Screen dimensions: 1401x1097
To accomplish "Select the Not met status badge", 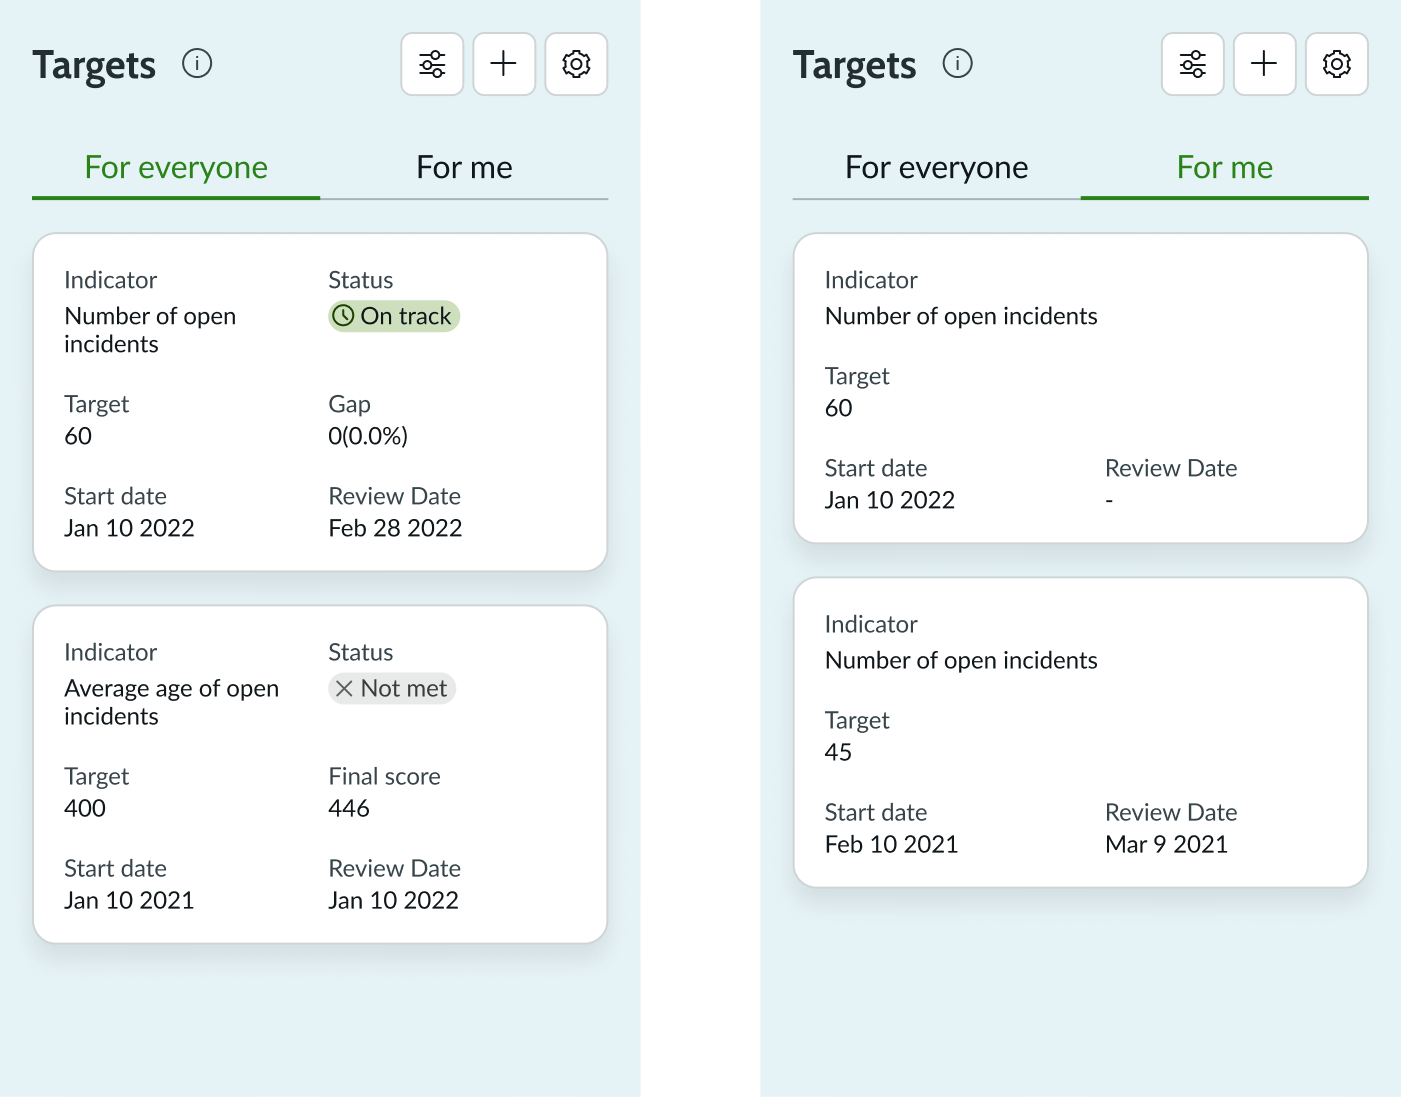I will [392, 688].
